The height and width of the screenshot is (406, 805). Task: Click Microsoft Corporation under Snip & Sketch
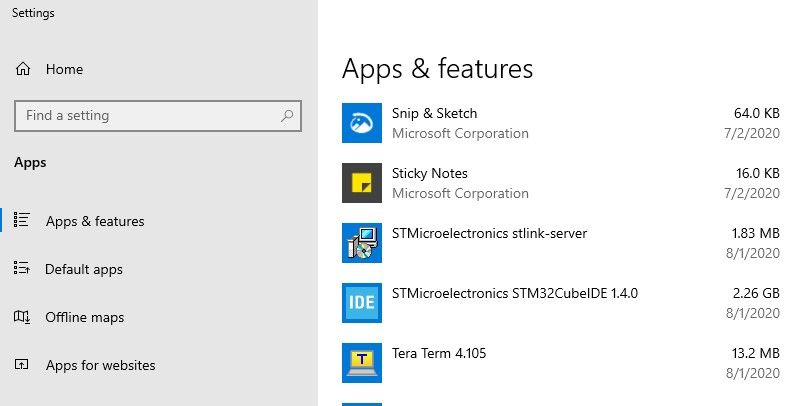tap(460, 133)
